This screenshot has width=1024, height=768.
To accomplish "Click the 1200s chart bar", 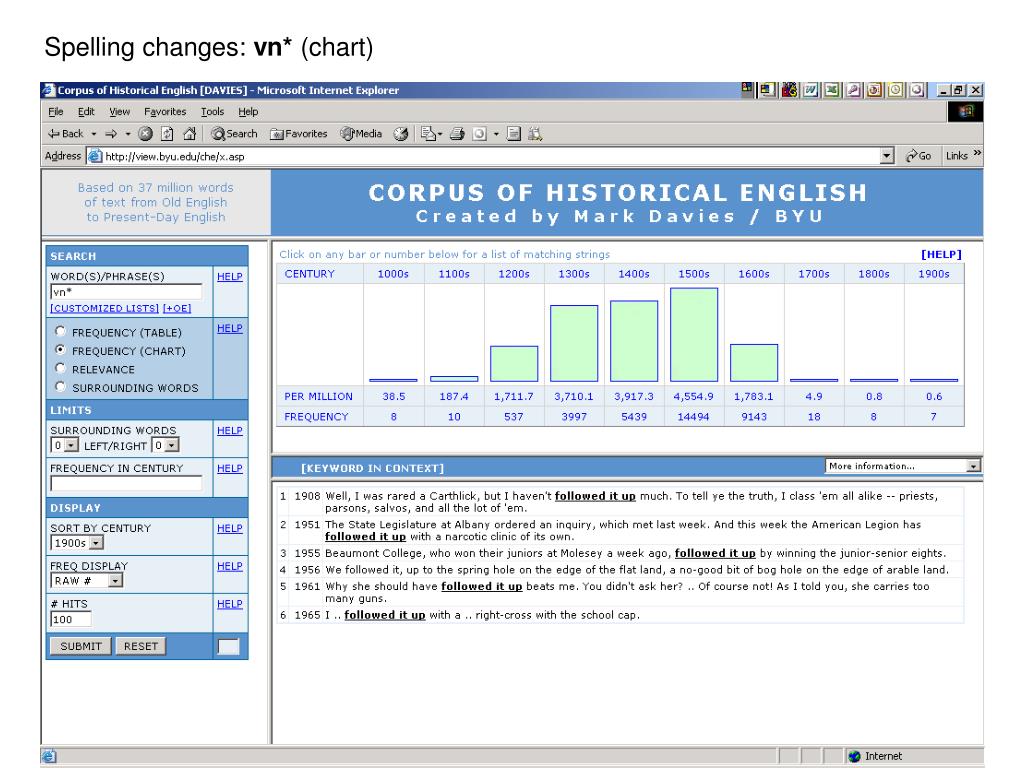I will (x=514, y=364).
